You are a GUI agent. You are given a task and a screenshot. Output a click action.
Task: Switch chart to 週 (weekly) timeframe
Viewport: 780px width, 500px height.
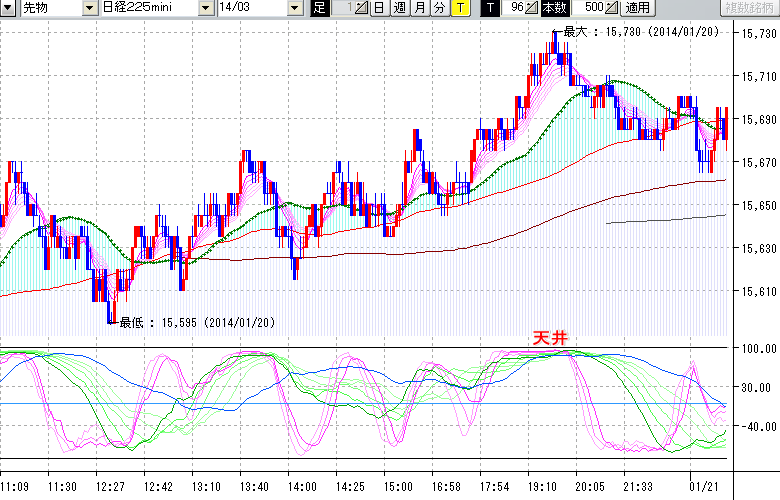[399, 8]
